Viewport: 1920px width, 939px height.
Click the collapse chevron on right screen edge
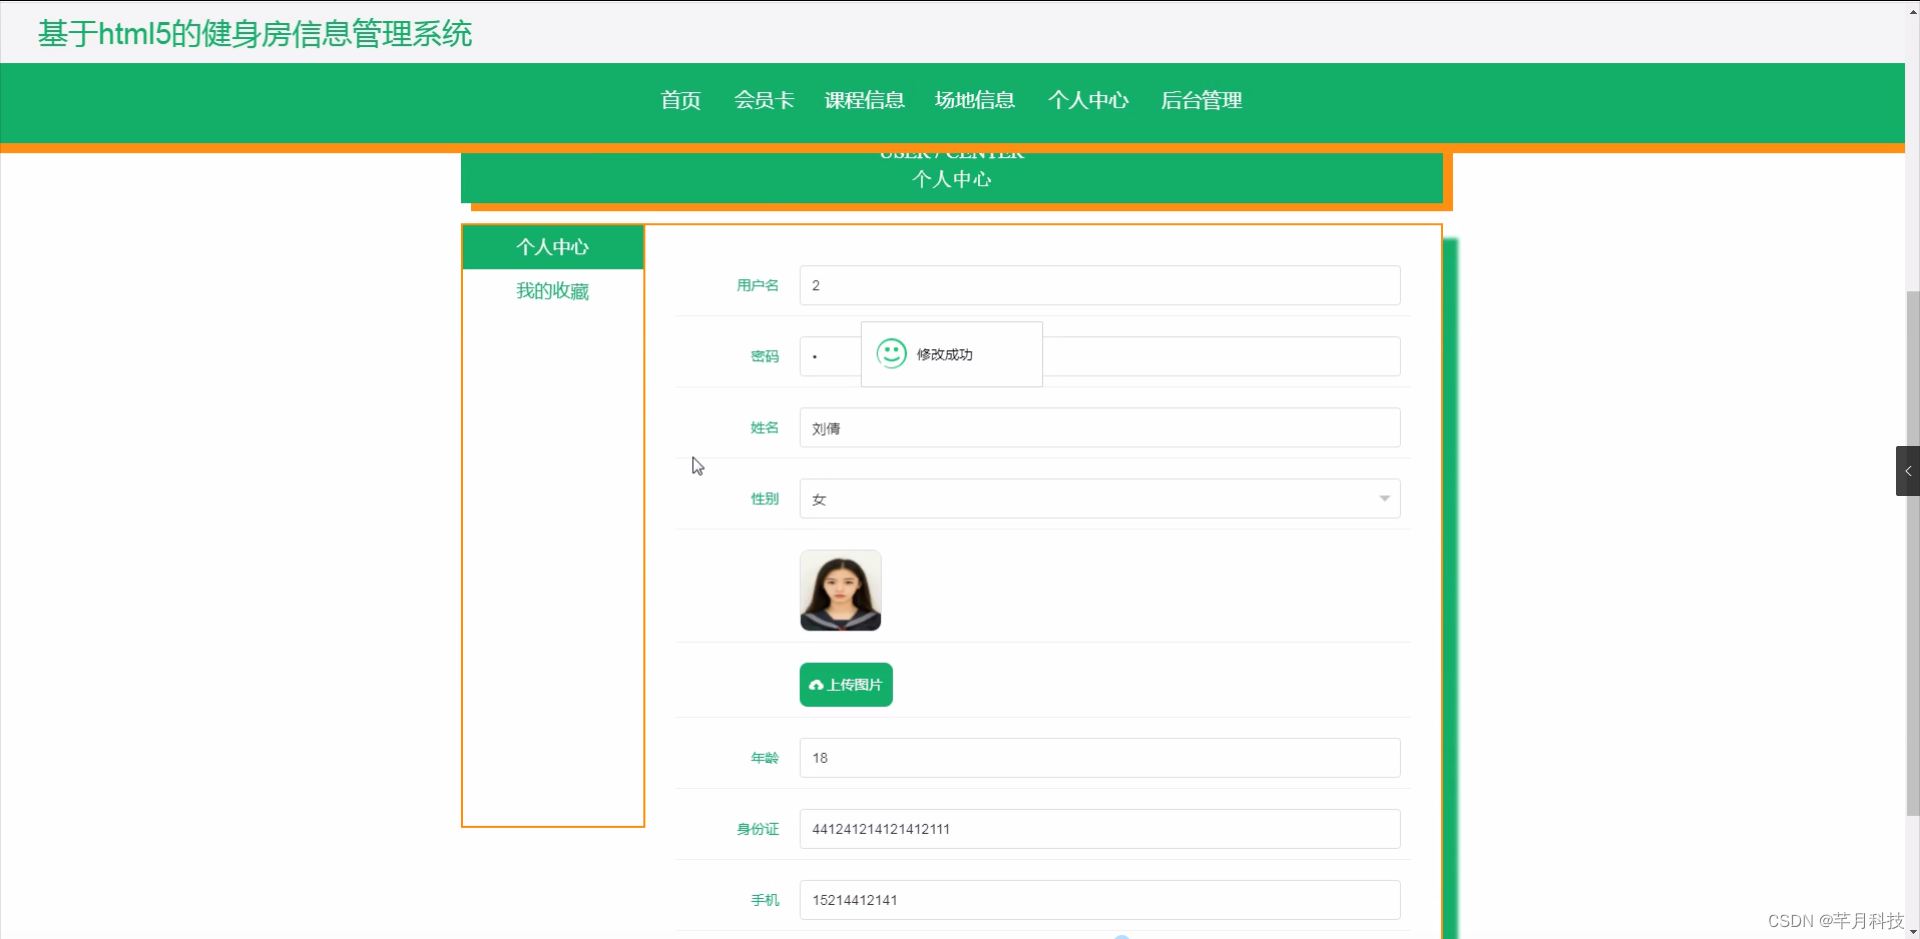click(1907, 470)
